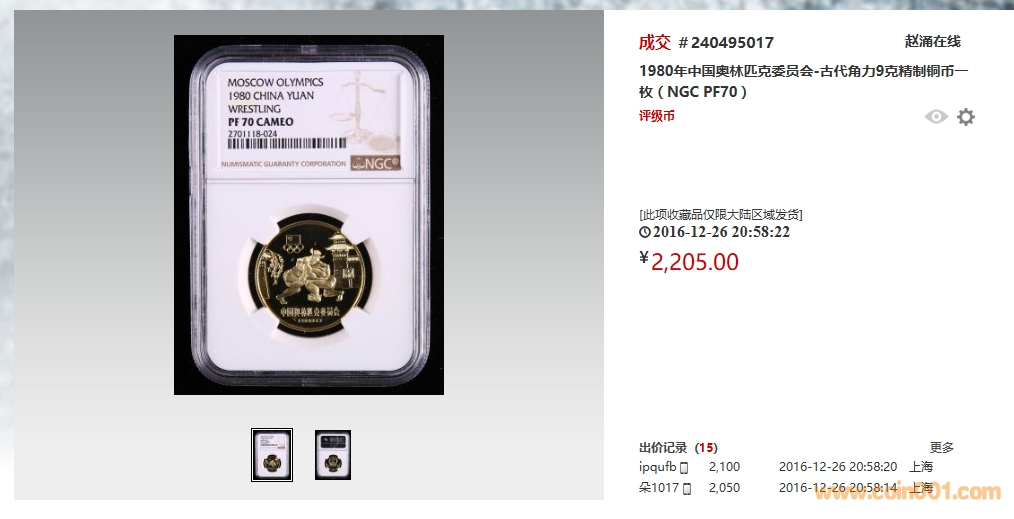Expand bid records with 更多

[942, 447]
